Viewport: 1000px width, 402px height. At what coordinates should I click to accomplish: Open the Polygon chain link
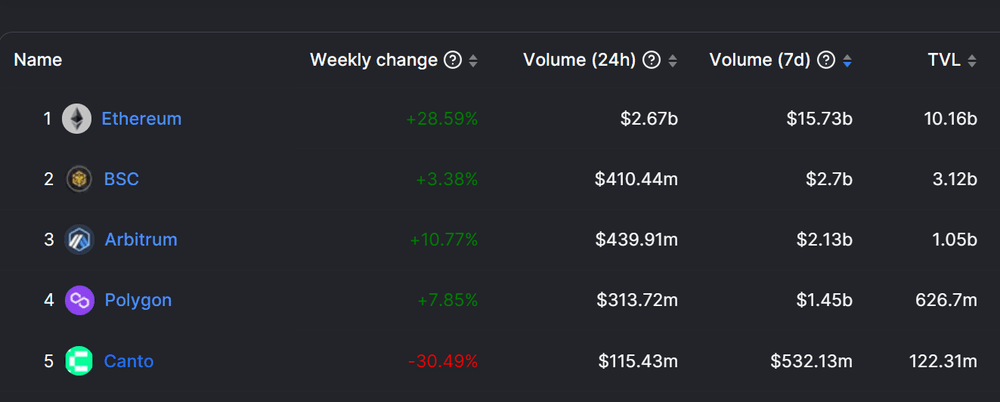[138, 300]
